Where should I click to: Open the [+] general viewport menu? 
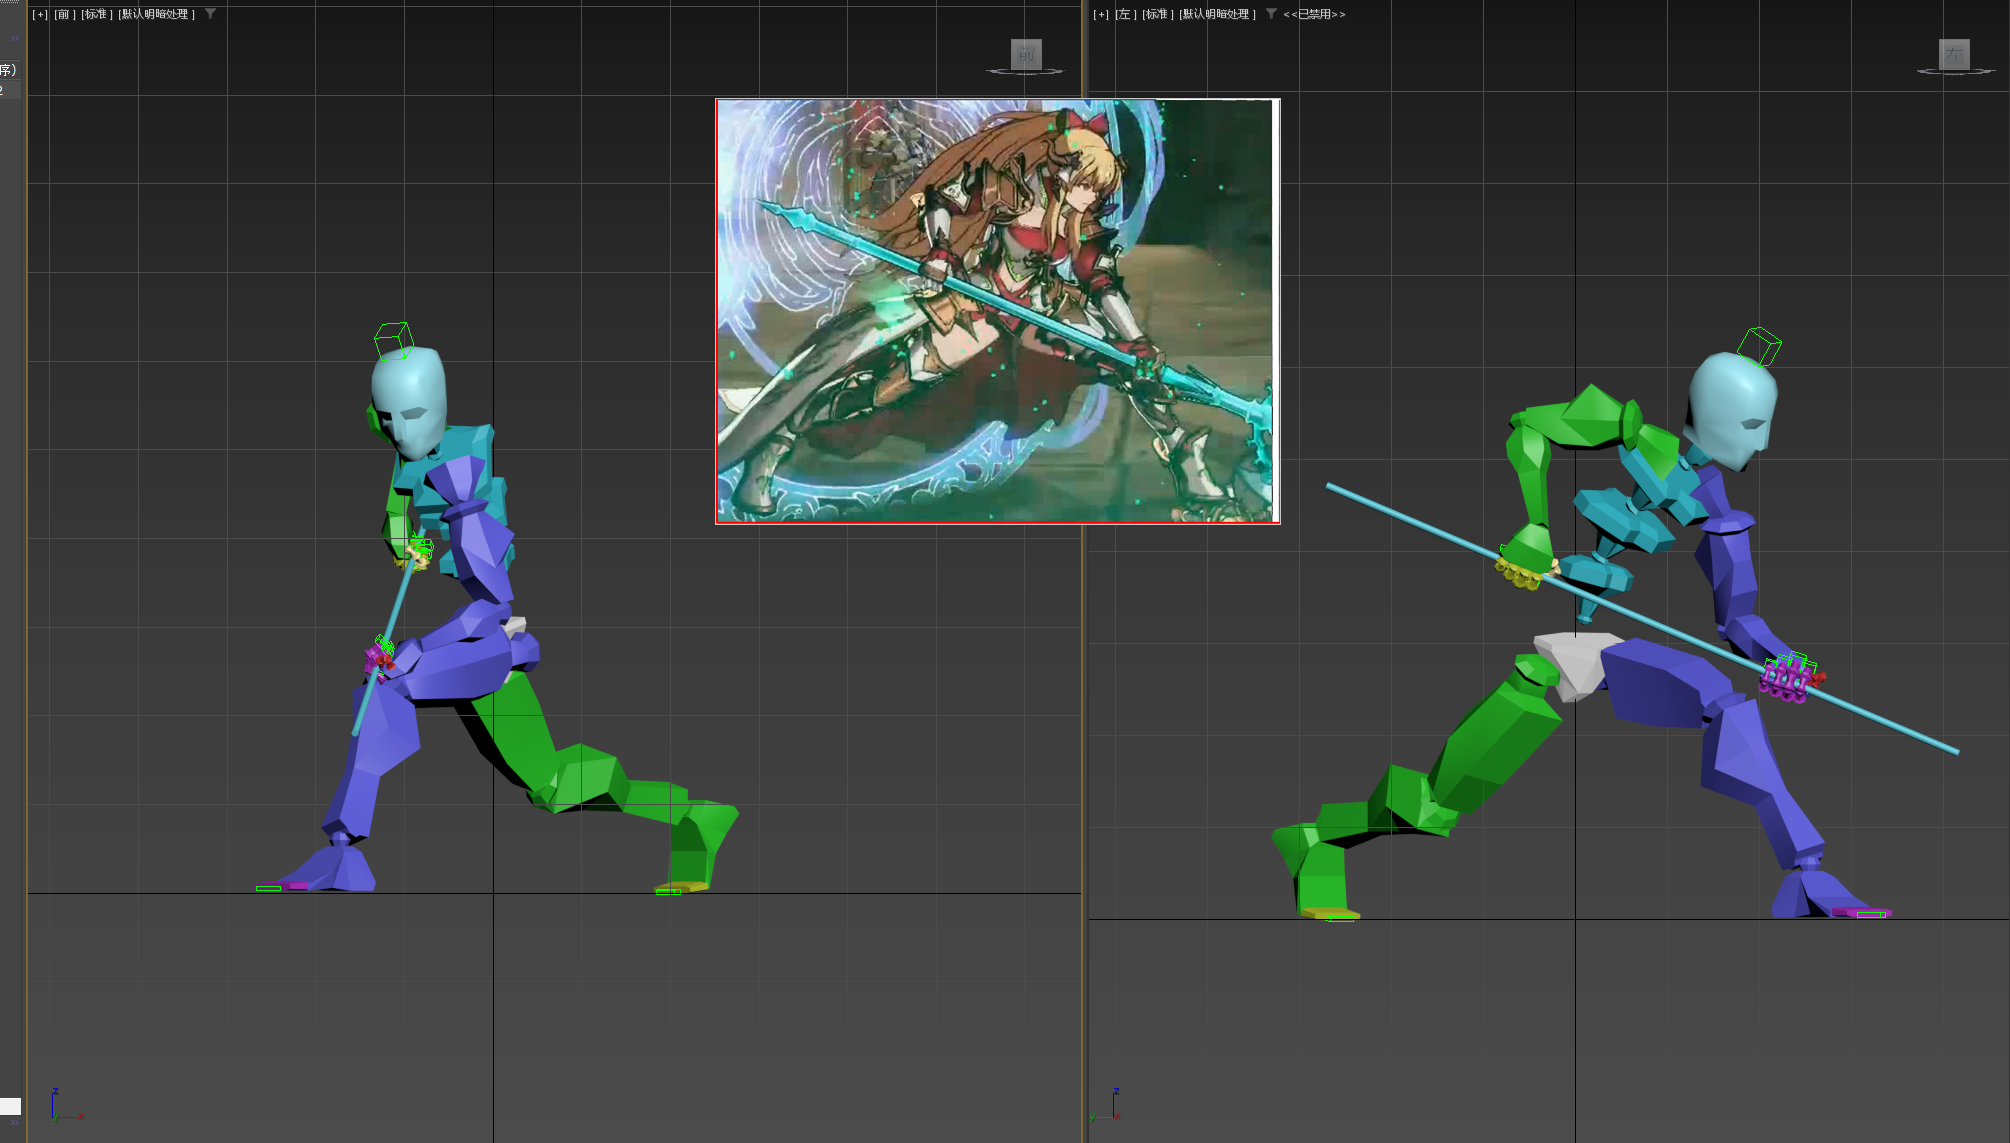[38, 14]
